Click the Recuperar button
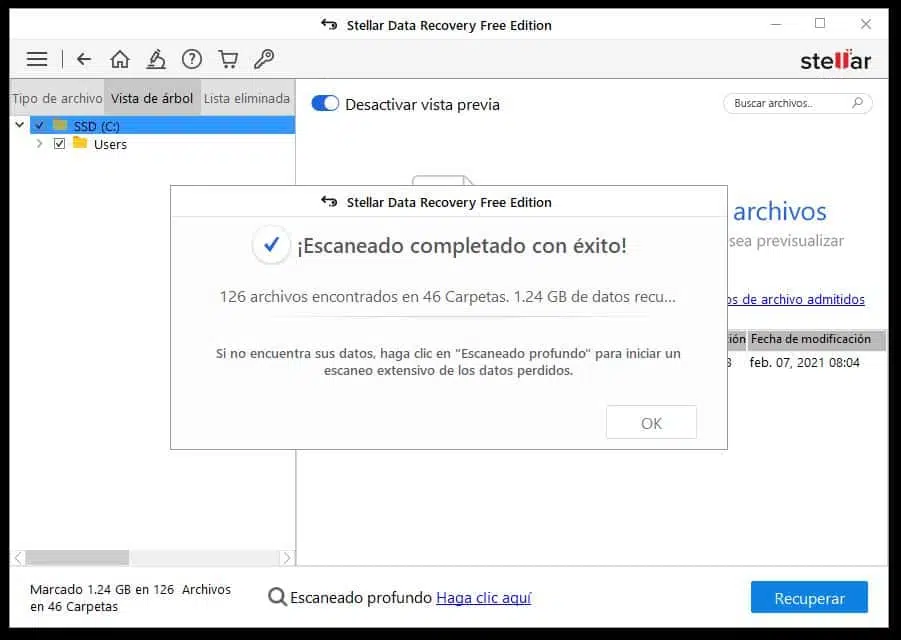 pyautogui.click(x=809, y=597)
